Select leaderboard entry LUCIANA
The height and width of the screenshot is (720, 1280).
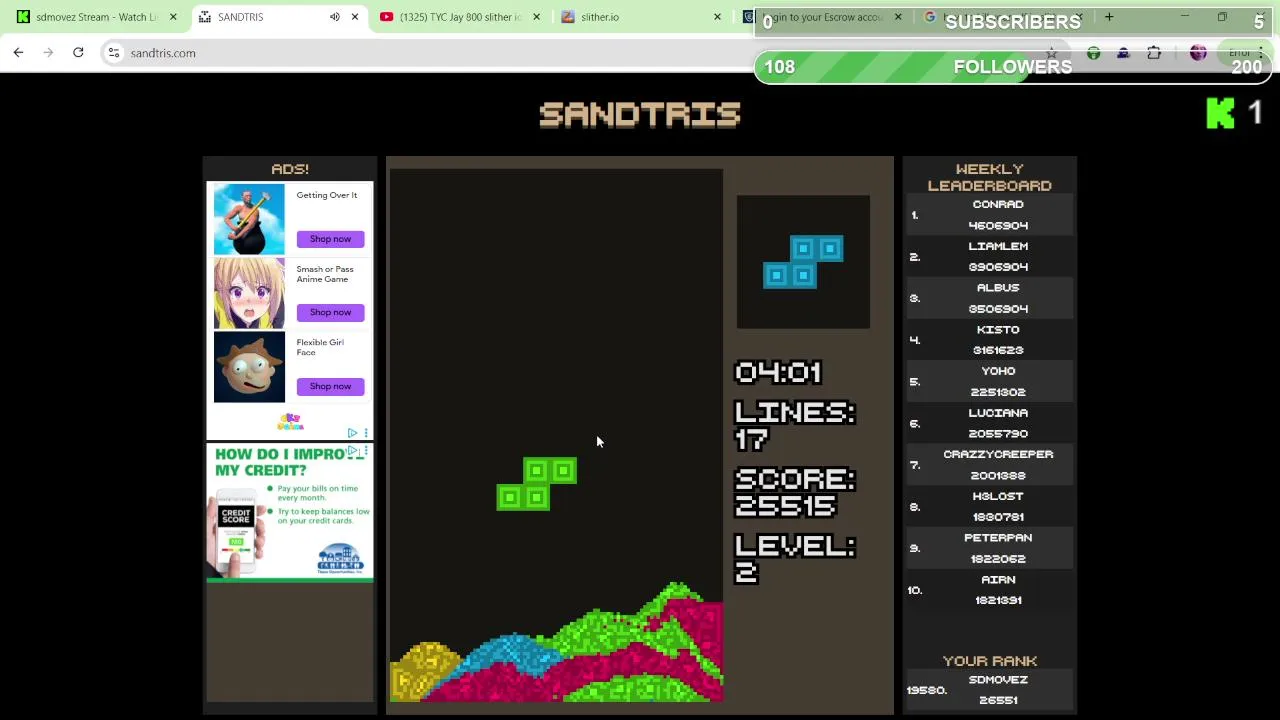(x=990, y=423)
